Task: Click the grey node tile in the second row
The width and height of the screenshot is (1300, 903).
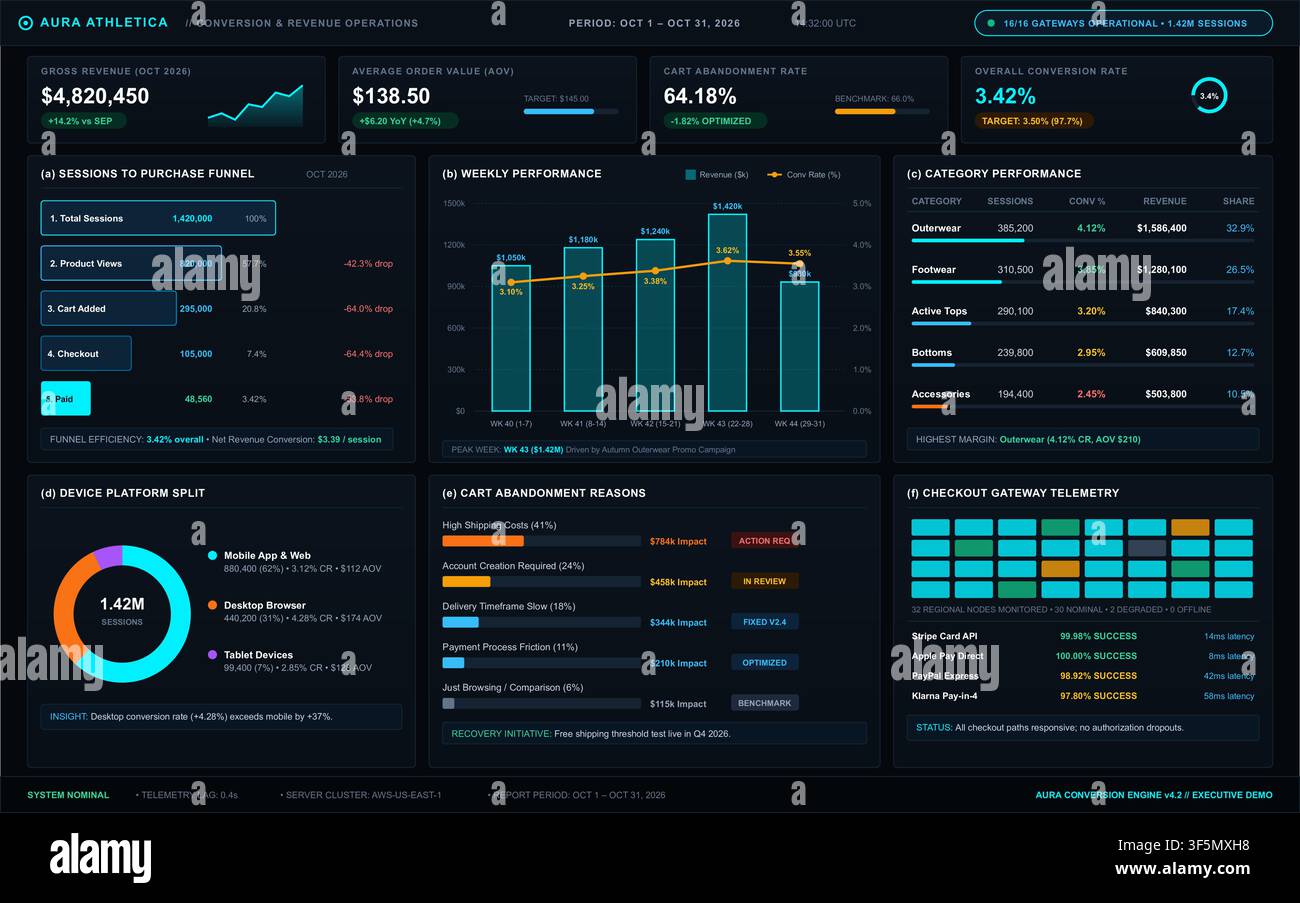Action: coord(1147,548)
